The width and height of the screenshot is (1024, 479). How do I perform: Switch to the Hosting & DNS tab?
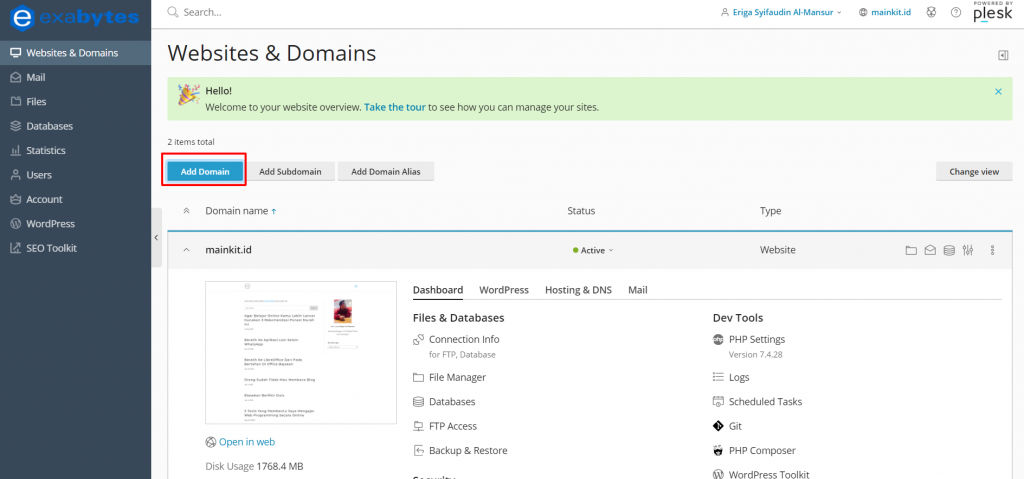[x=579, y=290]
